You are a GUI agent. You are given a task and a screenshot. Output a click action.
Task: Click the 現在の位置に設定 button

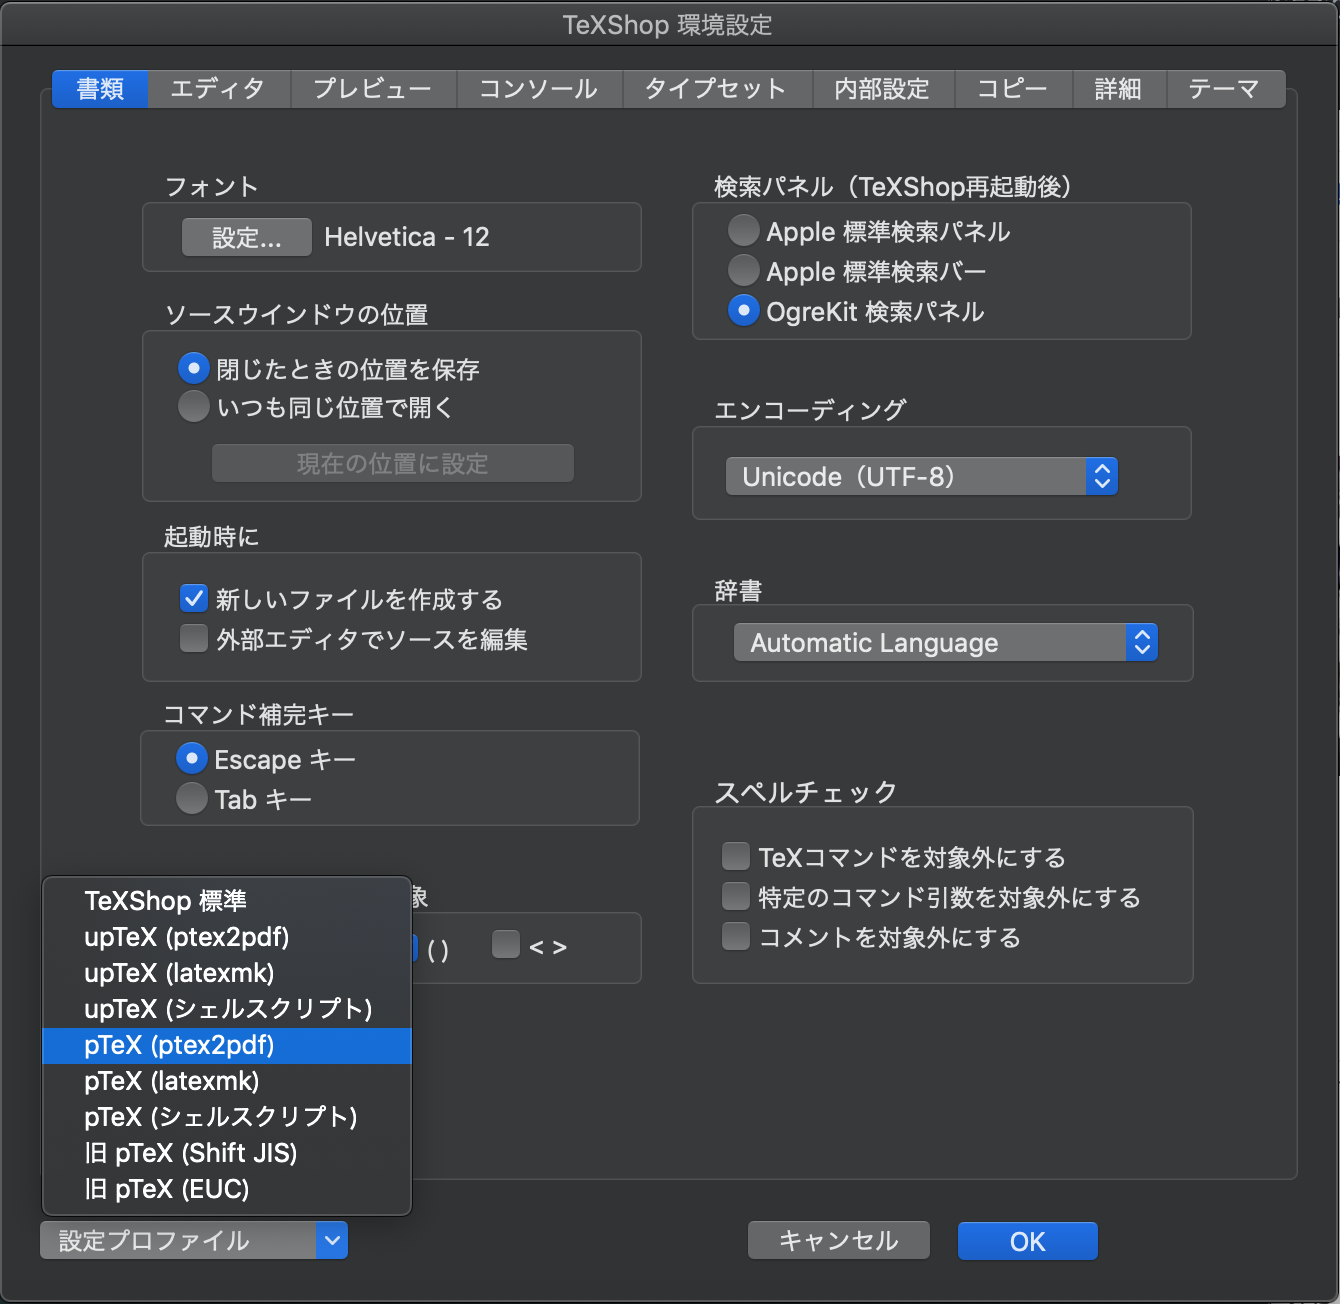tap(392, 463)
